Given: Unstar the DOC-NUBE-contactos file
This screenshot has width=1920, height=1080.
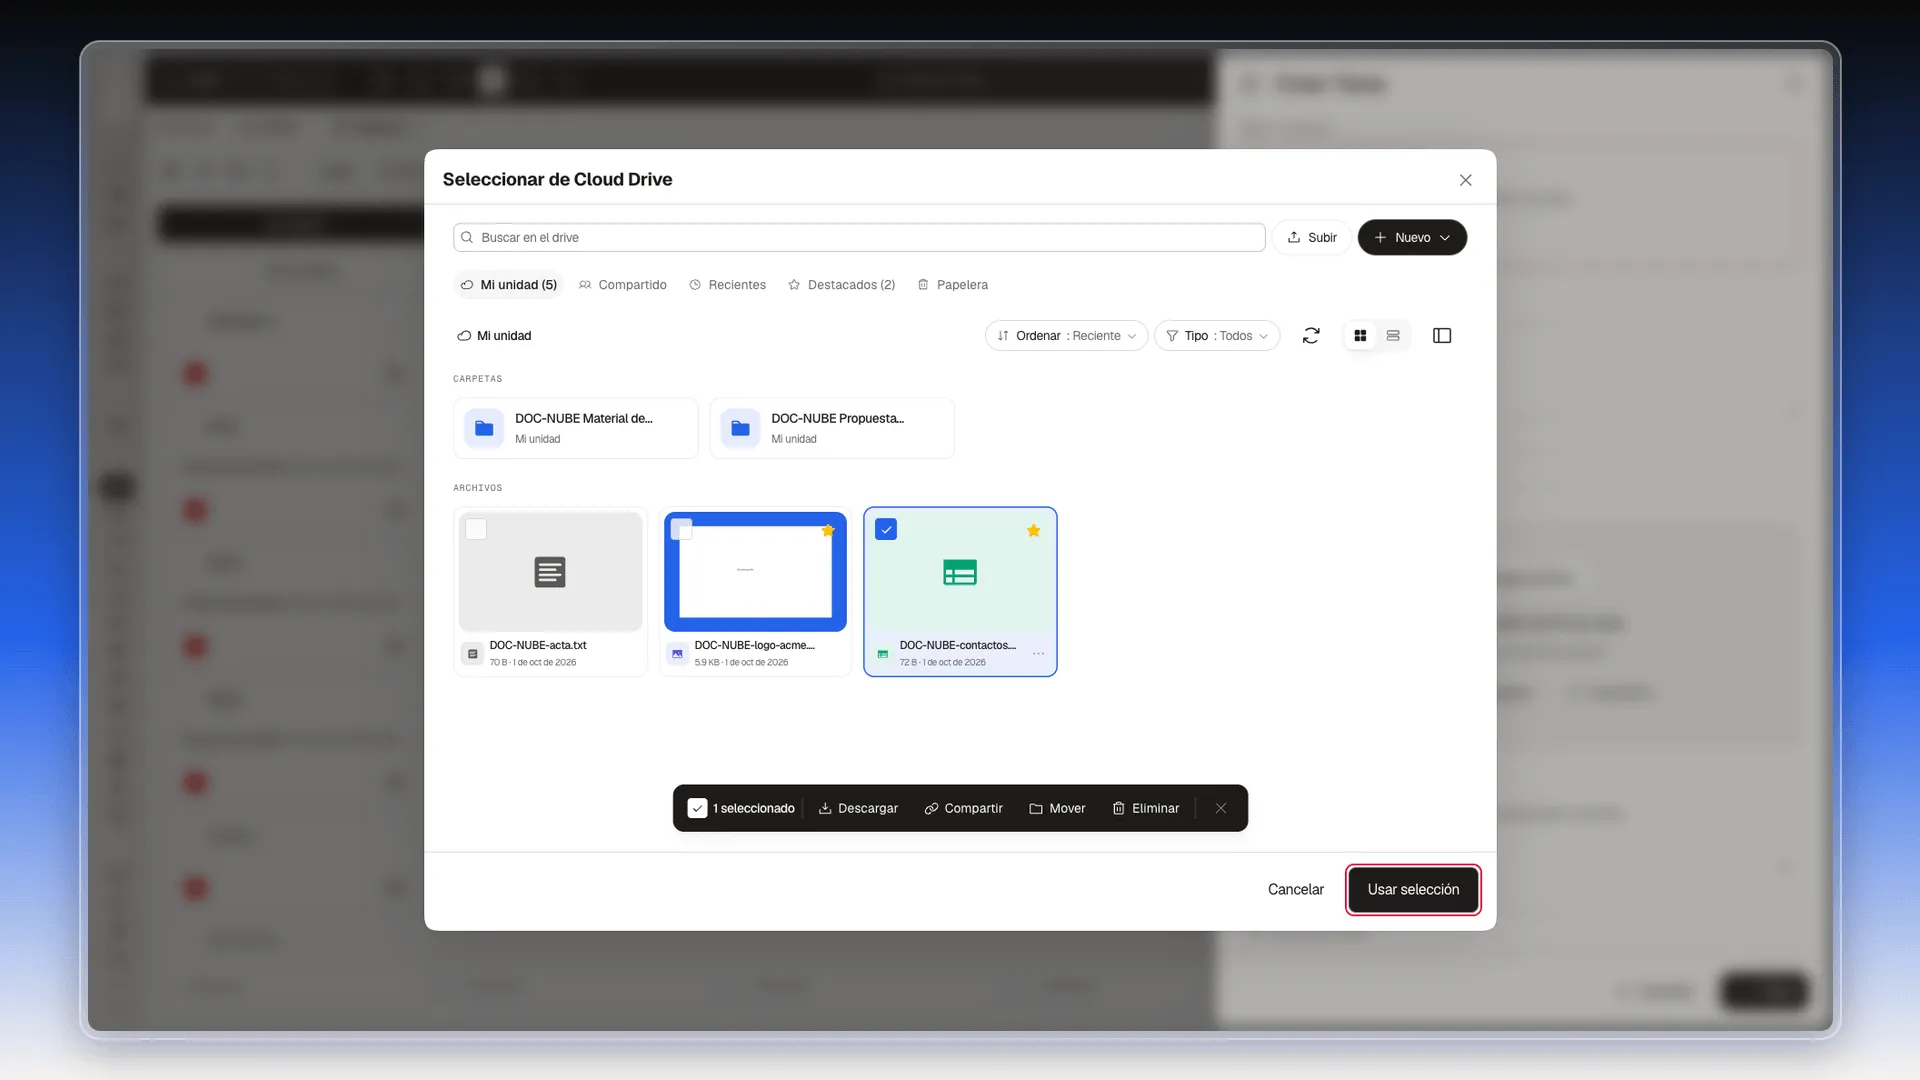Looking at the screenshot, I should tap(1034, 531).
